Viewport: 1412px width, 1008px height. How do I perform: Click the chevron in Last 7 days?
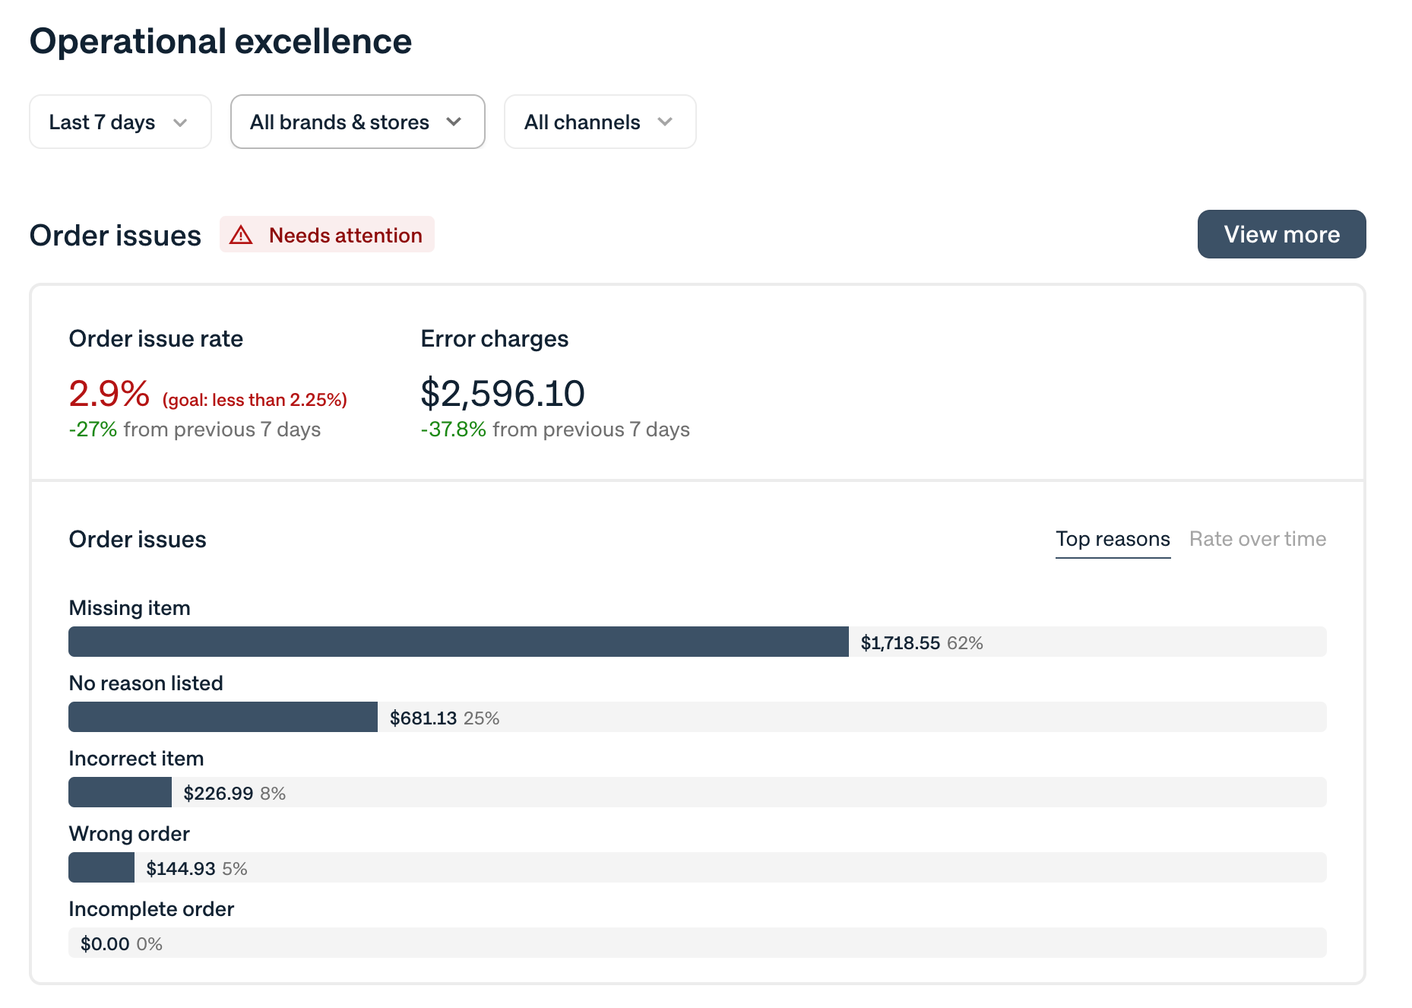coord(180,122)
